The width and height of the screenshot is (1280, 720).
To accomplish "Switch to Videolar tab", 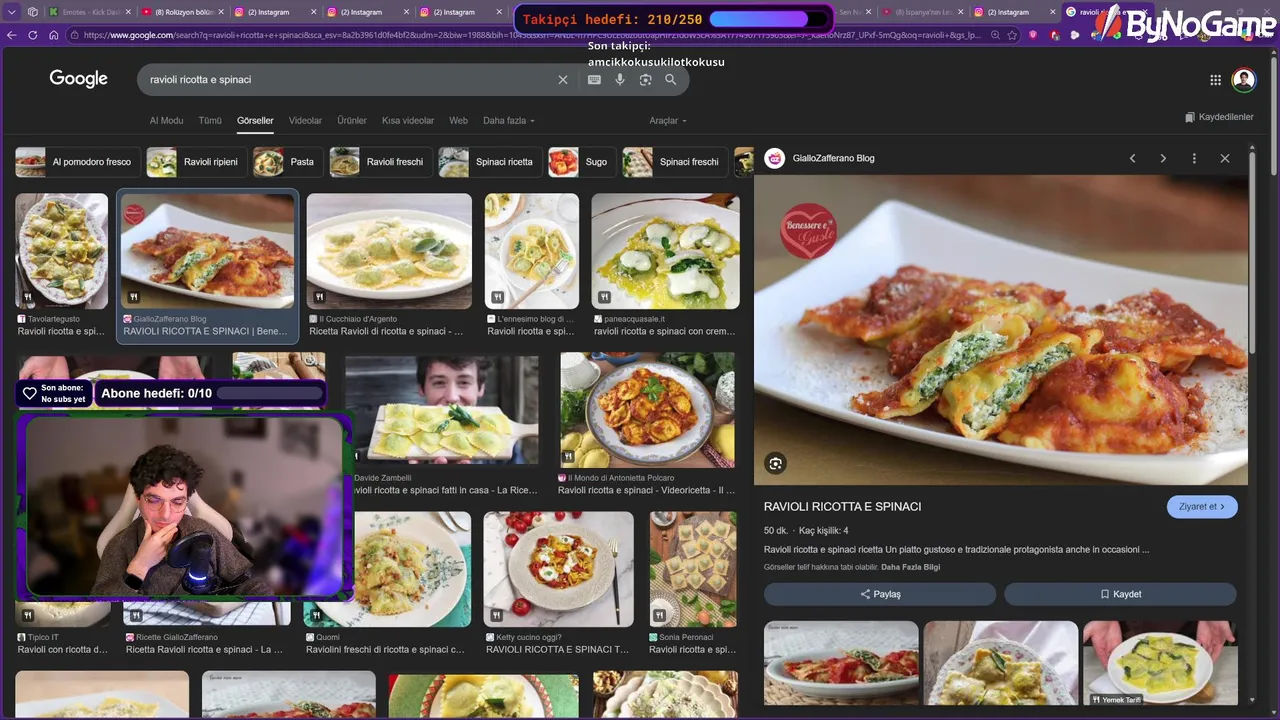I will 305,120.
